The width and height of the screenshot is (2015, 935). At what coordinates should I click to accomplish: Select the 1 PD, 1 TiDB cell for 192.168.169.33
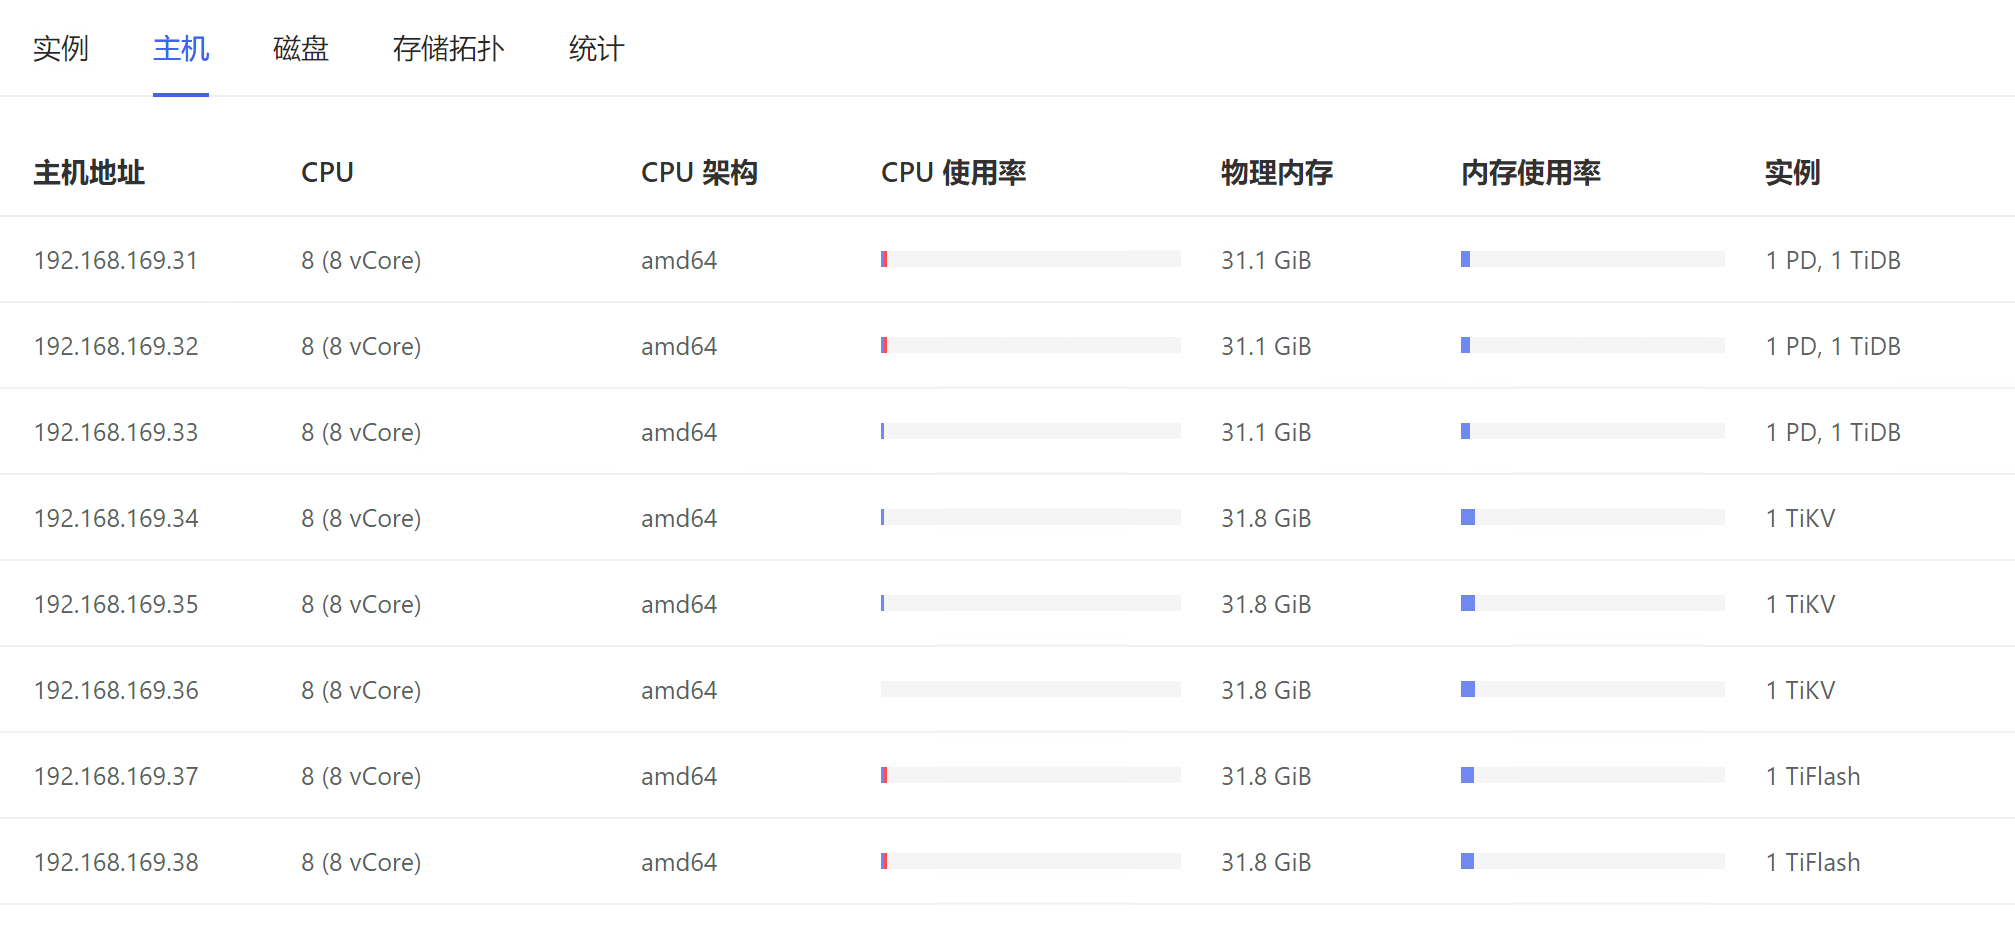coord(1833,431)
